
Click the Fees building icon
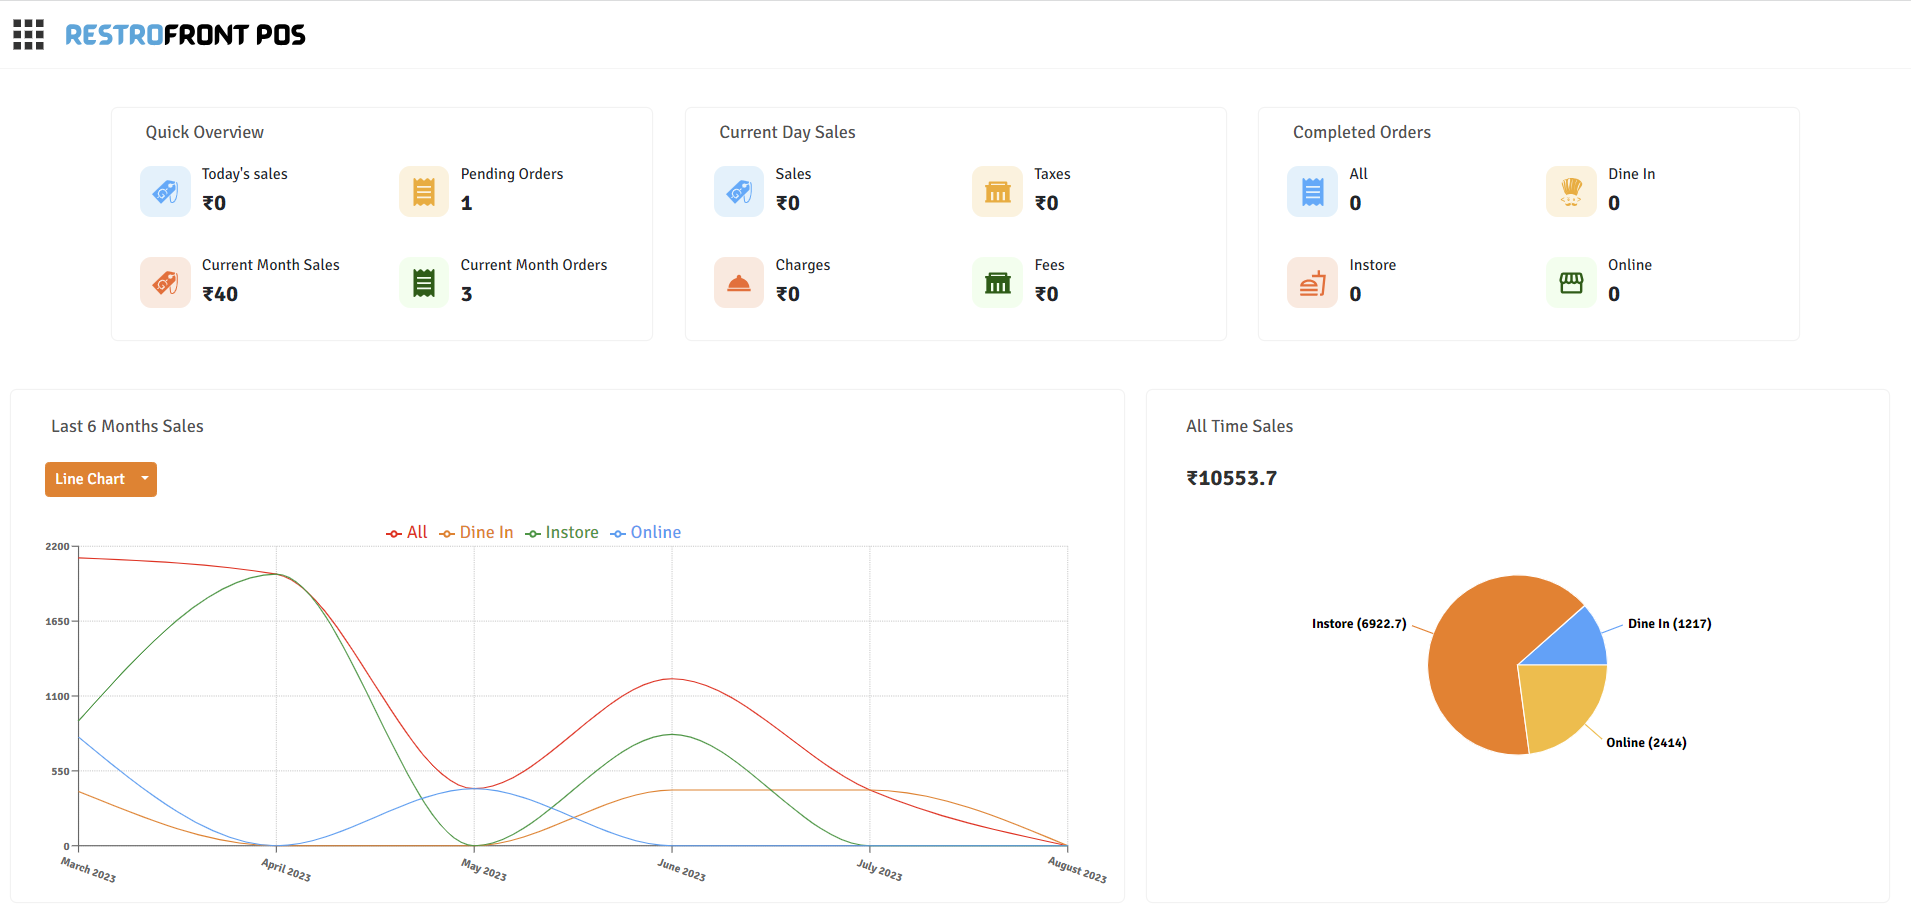click(997, 283)
